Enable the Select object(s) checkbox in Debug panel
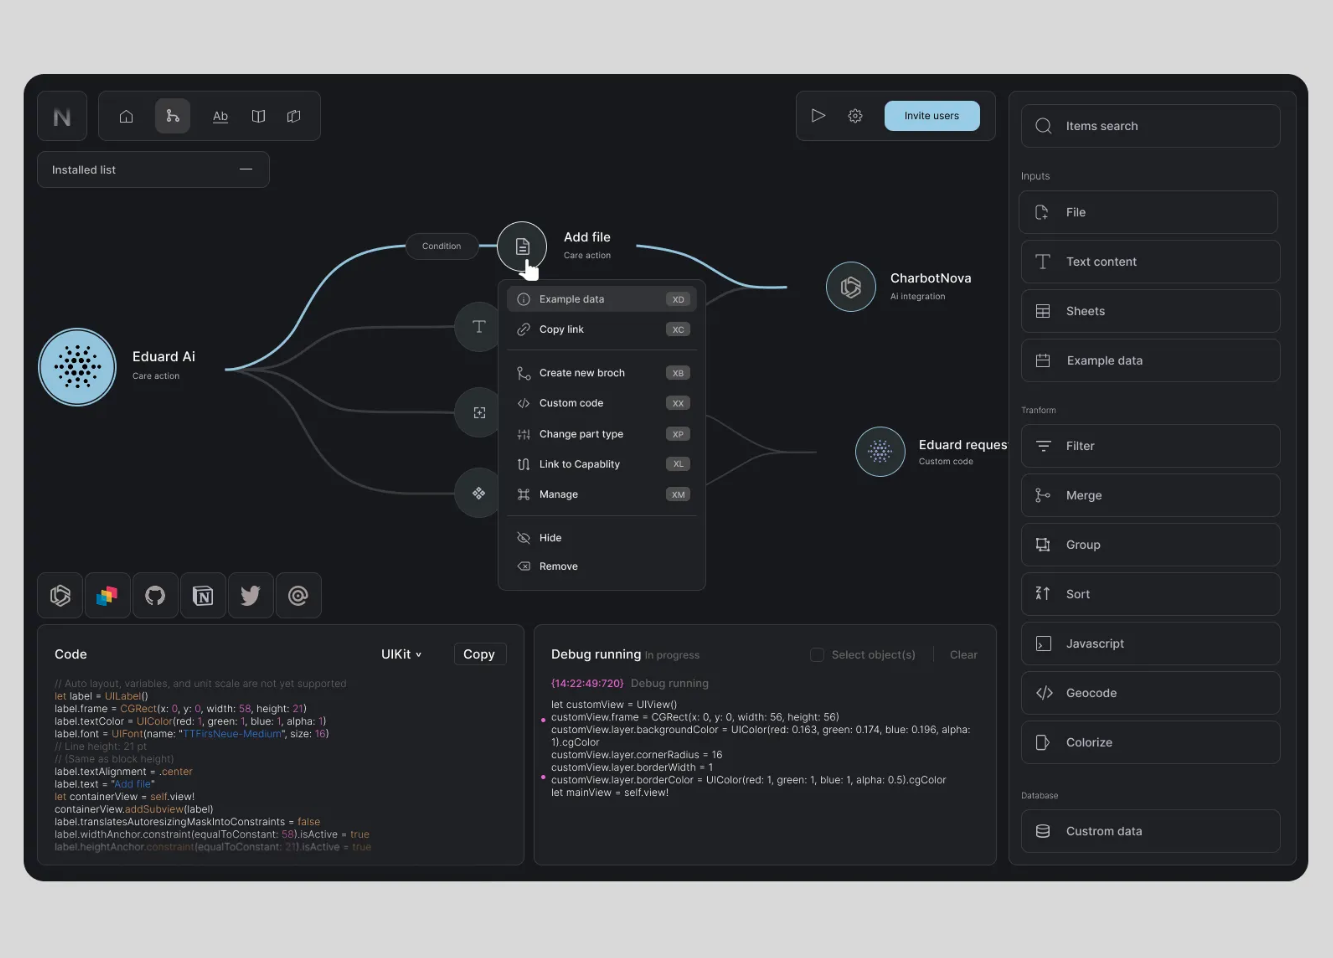The image size is (1333, 958). [x=816, y=654]
